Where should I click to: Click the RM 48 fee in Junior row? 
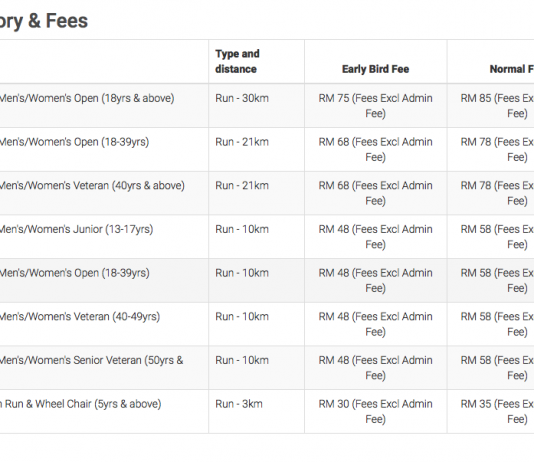point(375,237)
